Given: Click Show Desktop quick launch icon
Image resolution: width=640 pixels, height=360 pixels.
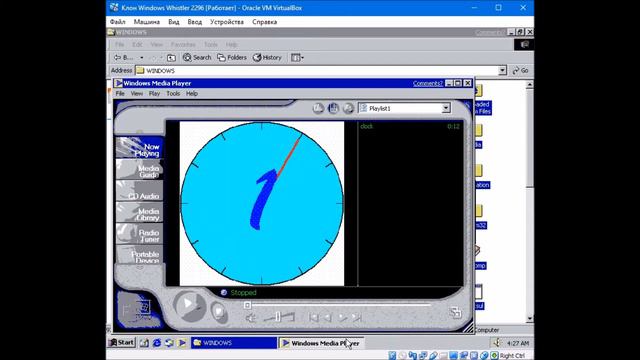Looking at the screenshot, I should pos(144,343).
